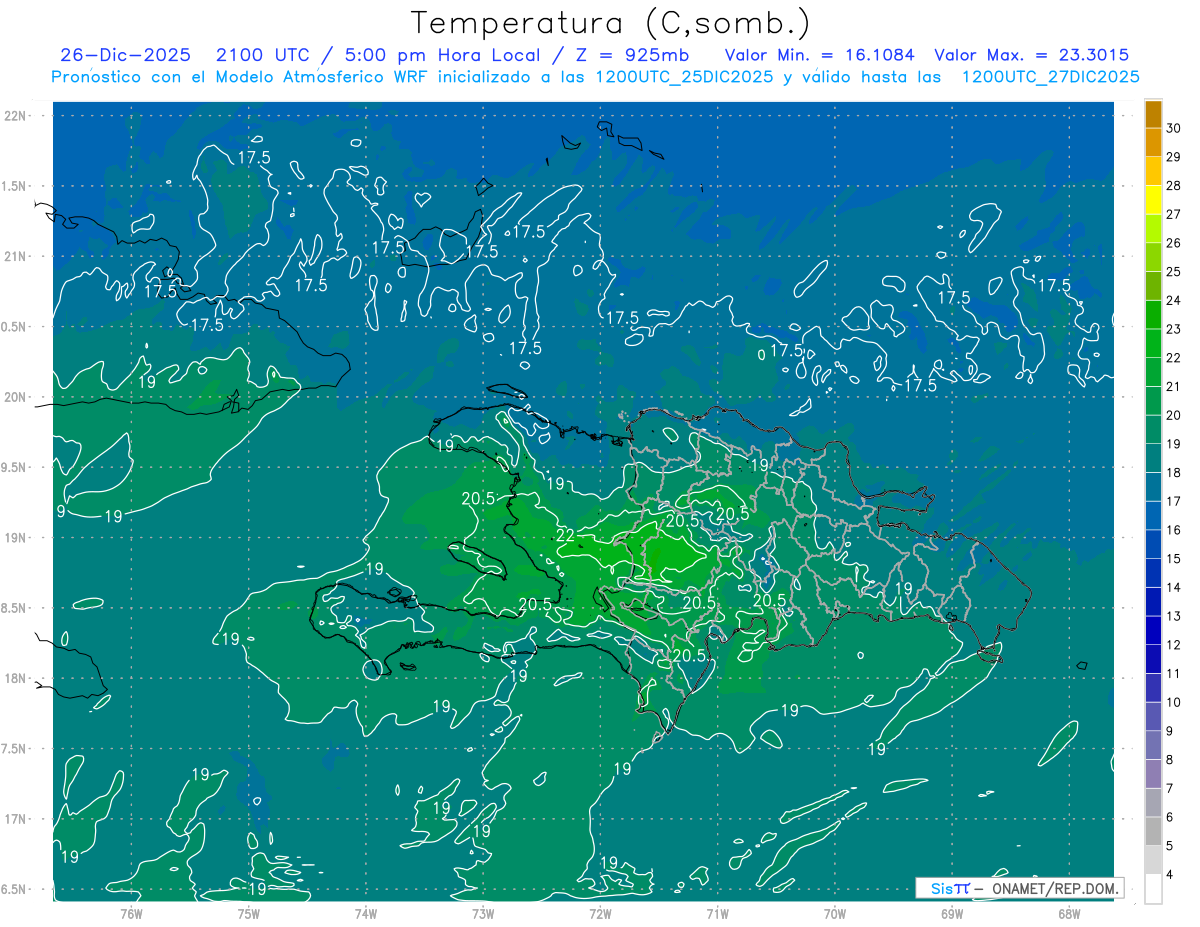
Task: Click "Valor Min. = 16.1084" in header
Action: 819,55
